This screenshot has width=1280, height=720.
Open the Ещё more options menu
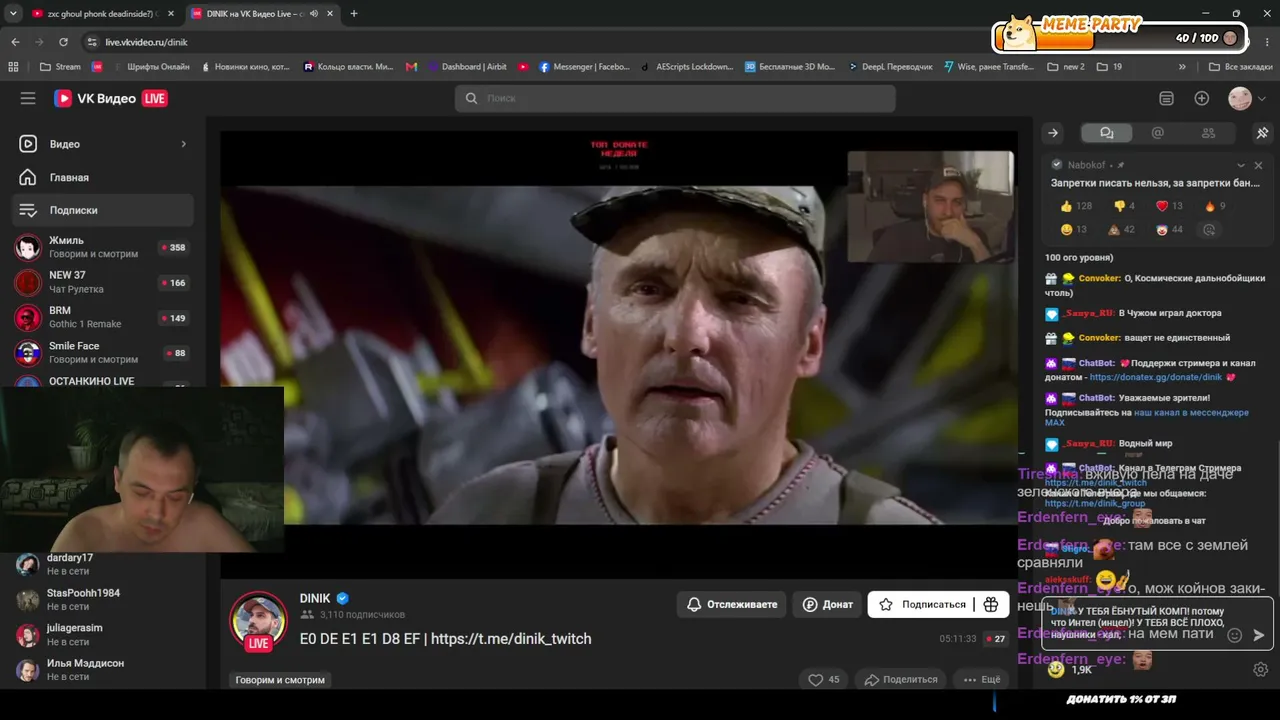click(982, 679)
